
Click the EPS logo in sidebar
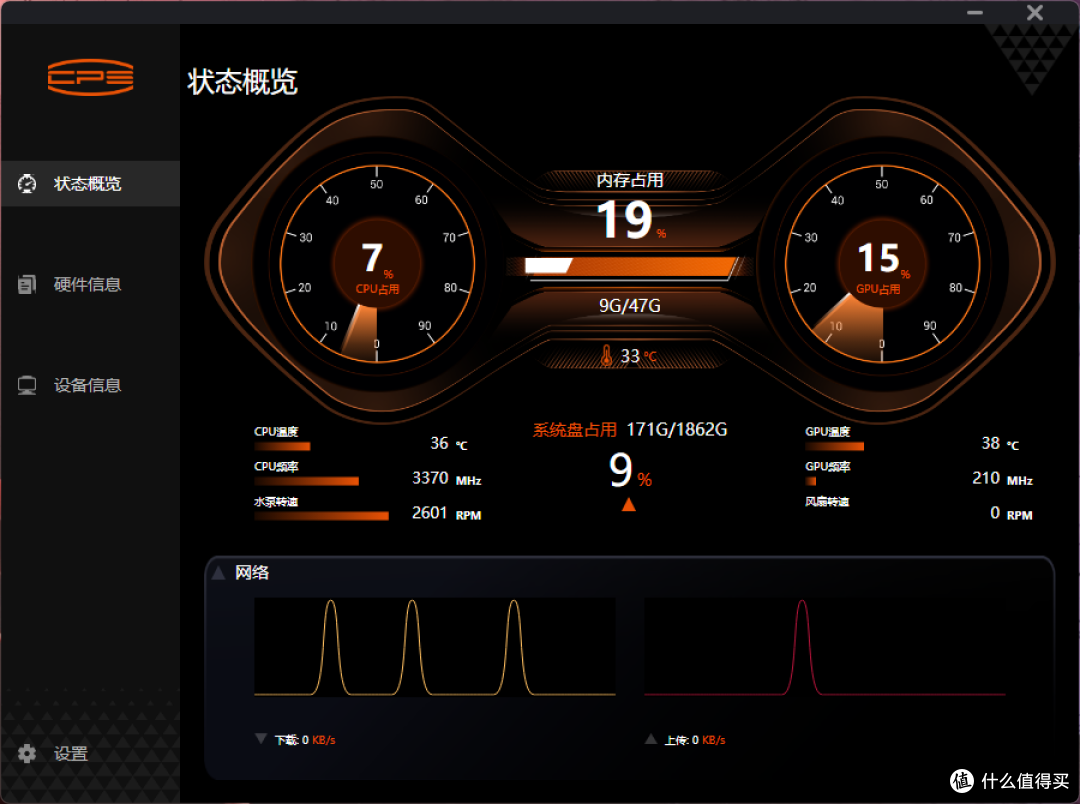[x=90, y=77]
